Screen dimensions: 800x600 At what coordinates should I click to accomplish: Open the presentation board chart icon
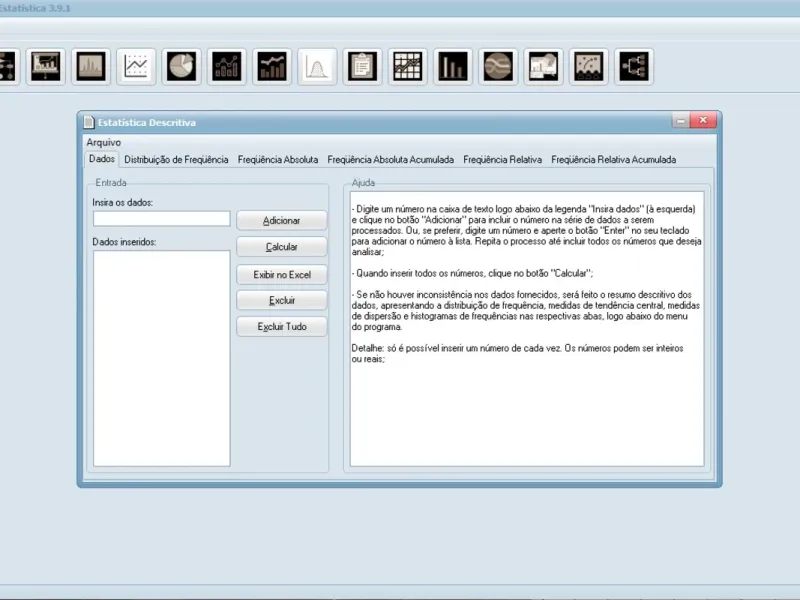(x=45, y=66)
